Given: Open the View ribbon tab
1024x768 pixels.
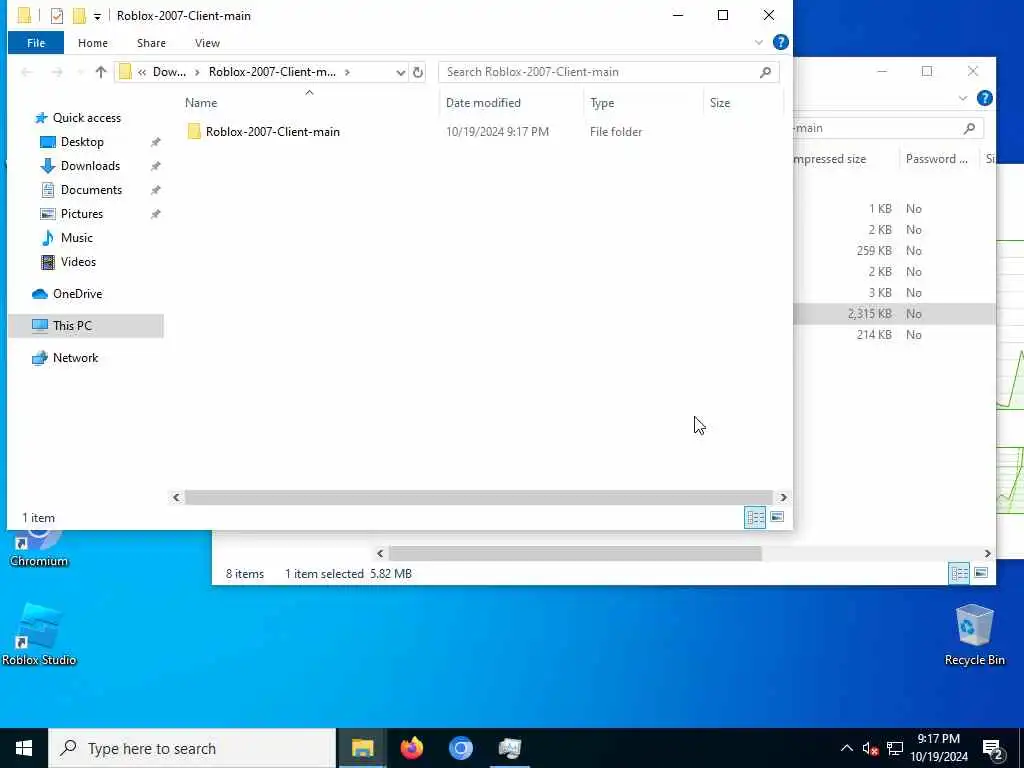Looking at the screenshot, I should point(207,43).
